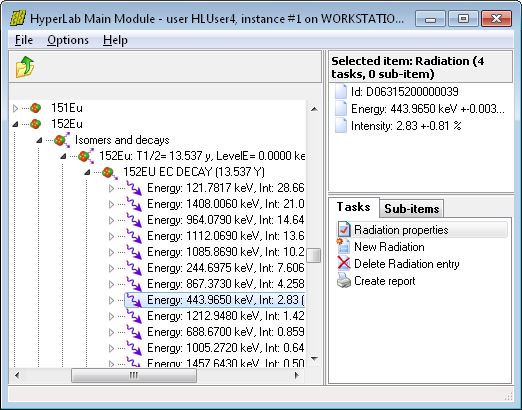The height and width of the screenshot is (410, 522).
Task: Click the HyperLab title bar application icon
Action: click(x=18, y=18)
